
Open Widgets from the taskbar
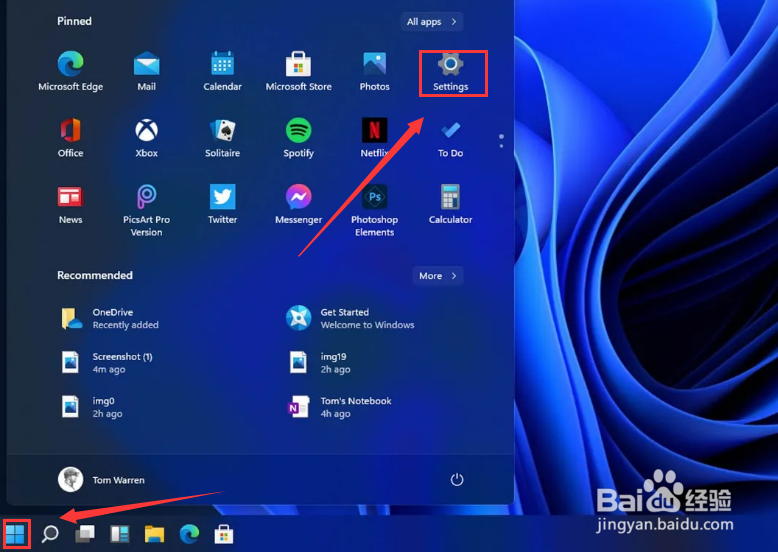[120, 534]
